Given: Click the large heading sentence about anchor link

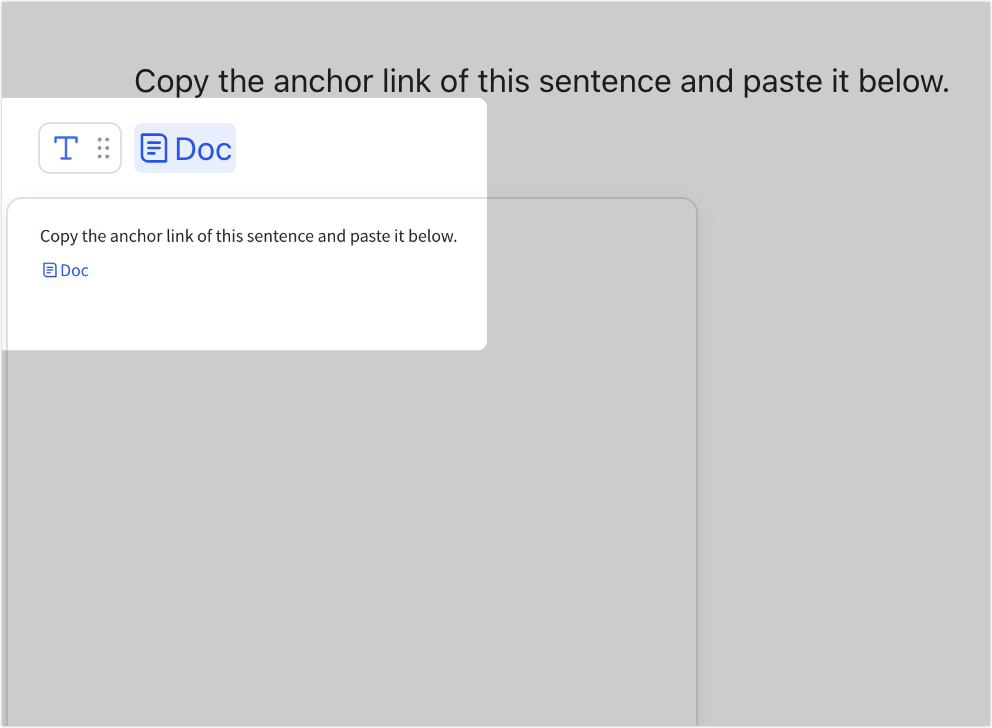Looking at the screenshot, I should (x=542, y=82).
